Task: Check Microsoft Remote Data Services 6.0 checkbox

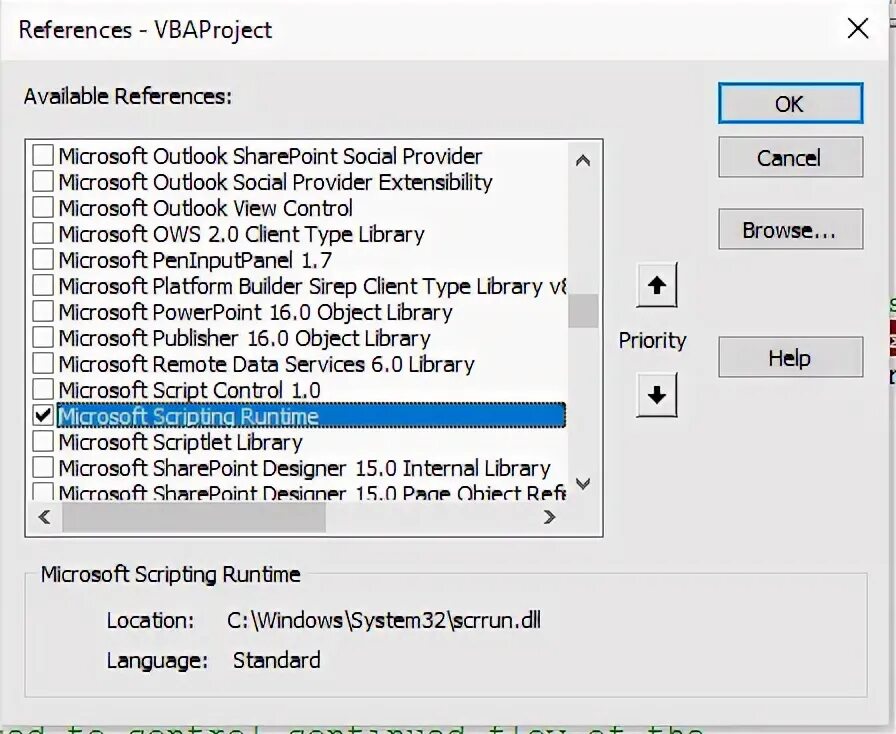Action: click(43, 364)
